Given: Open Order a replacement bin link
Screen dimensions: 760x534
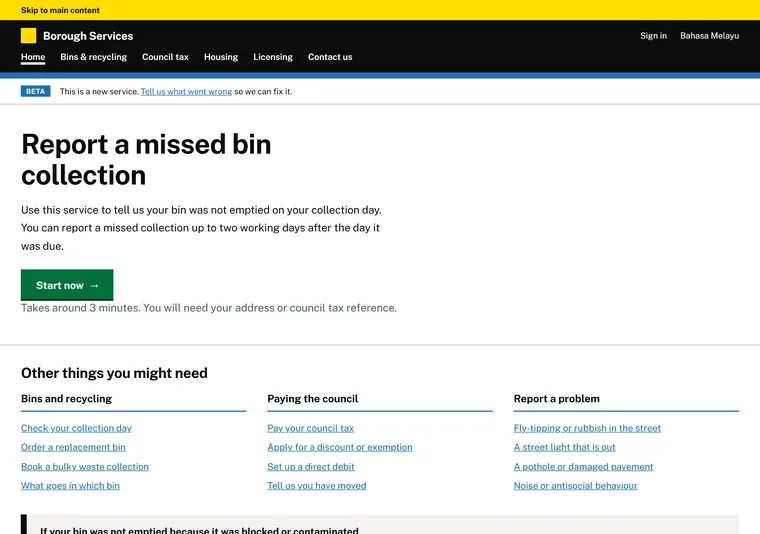Looking at the screenshot, I should click(73, 447).
